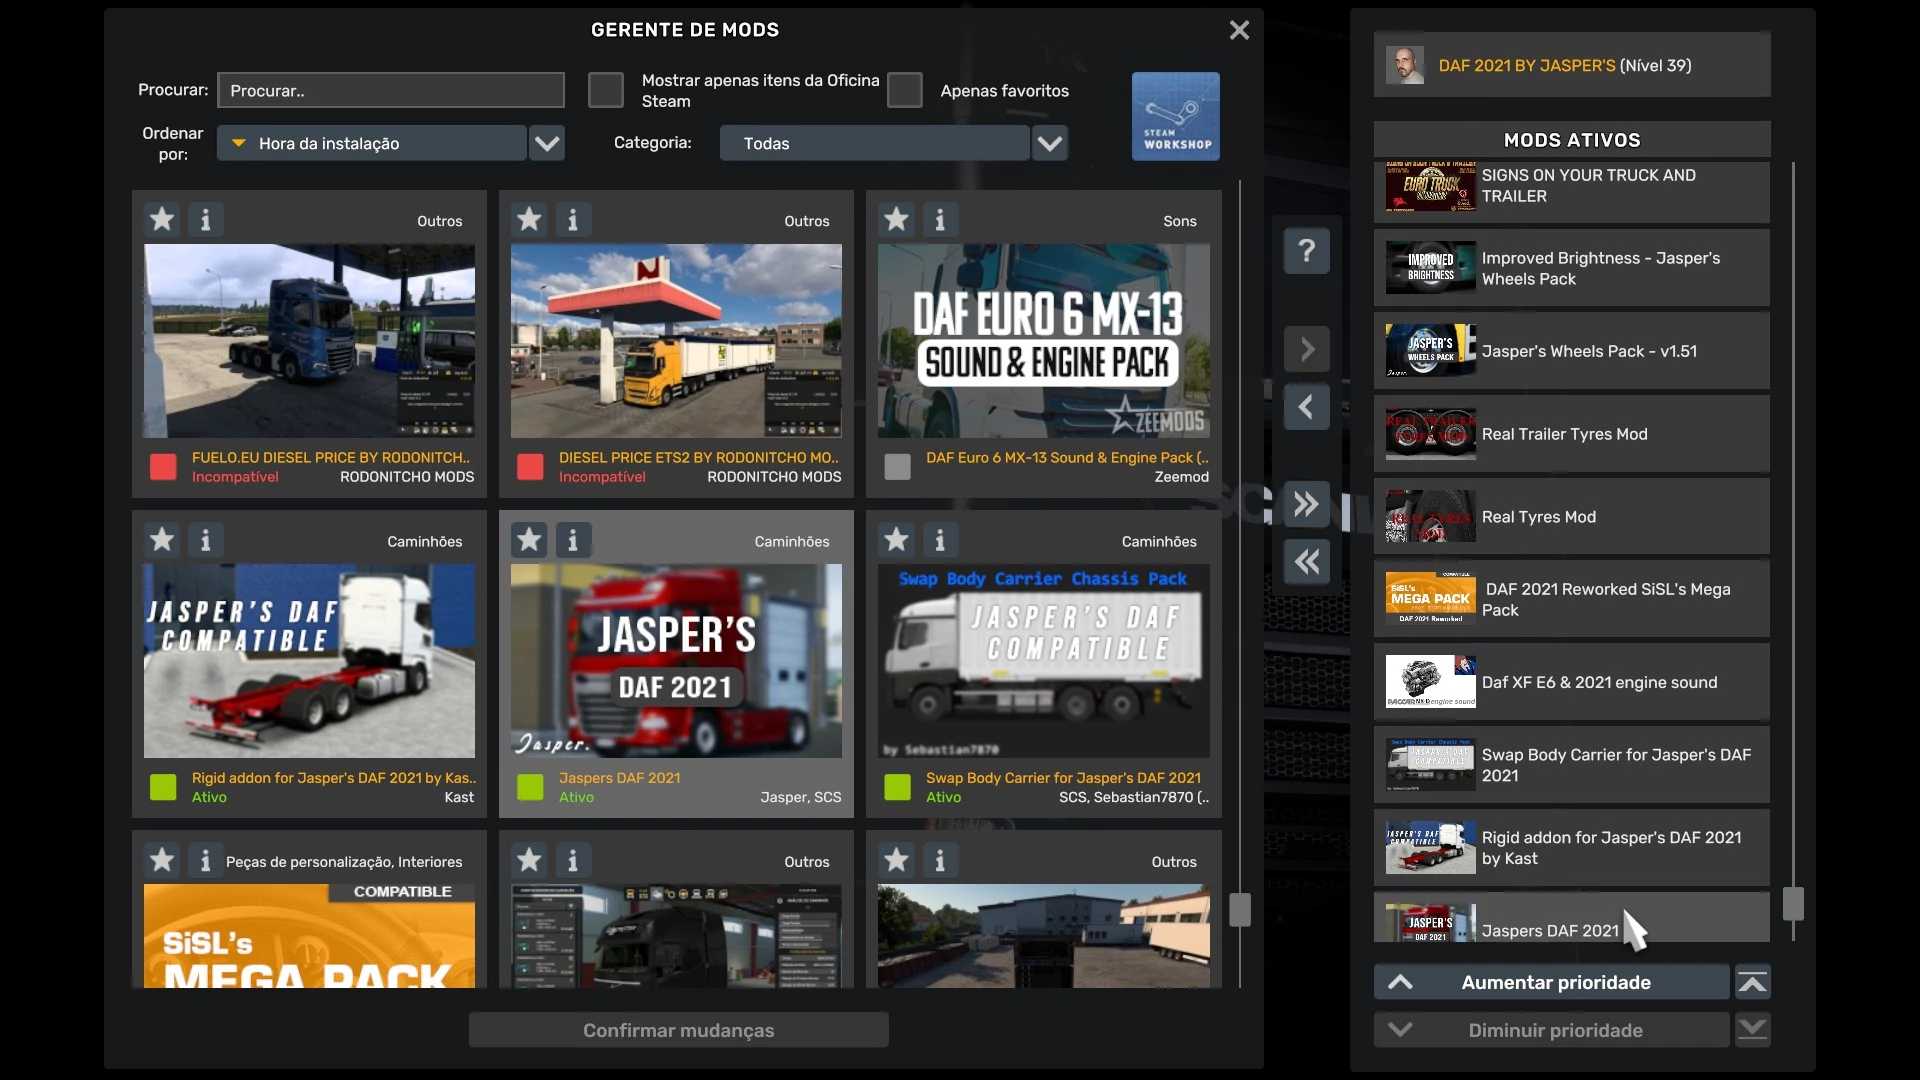
Task: View info of Rigid addon by Kast
Action: pyautogui.click(x=206, y=540)
